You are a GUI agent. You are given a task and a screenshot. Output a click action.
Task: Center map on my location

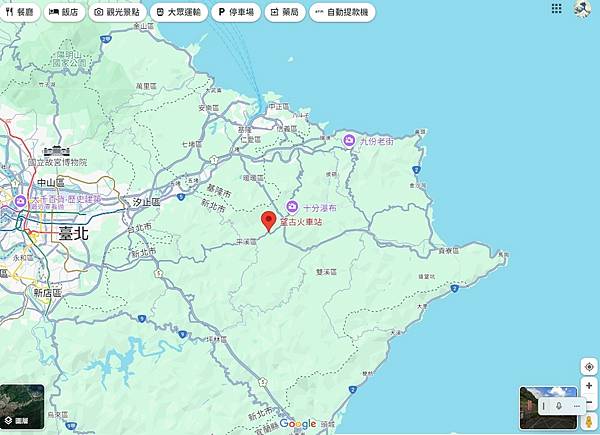pos(589,367)
